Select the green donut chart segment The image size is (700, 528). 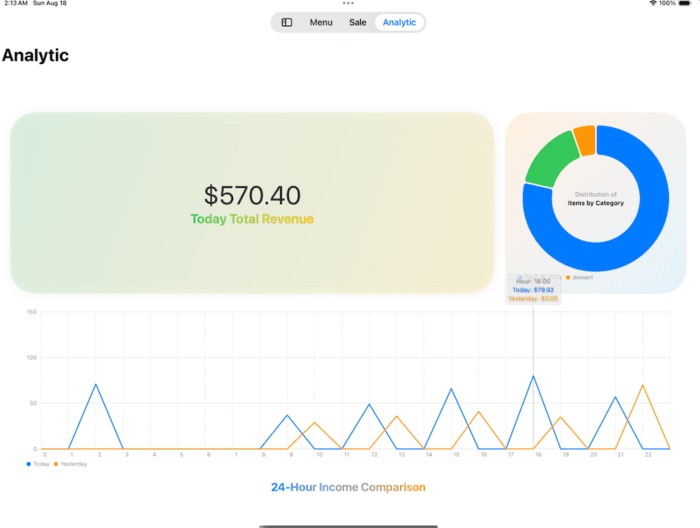(552, 159)
